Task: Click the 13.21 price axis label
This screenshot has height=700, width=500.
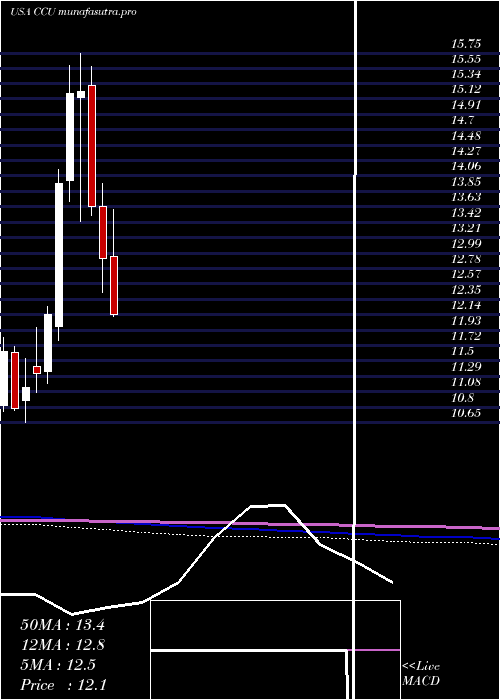Action: [466, 228]
